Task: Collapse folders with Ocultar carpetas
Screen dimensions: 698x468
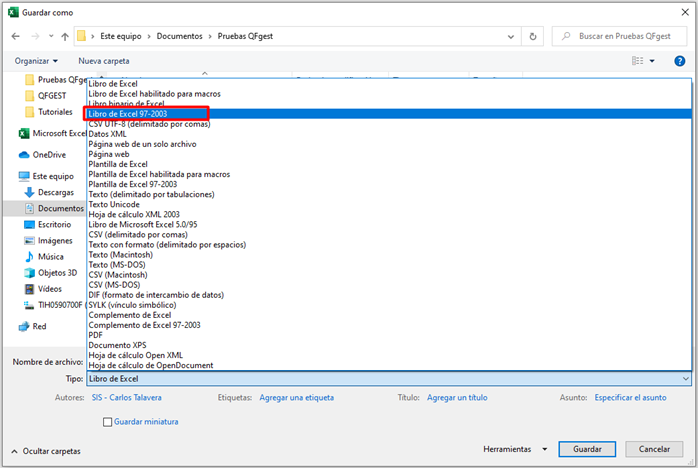Action: point(45,451)
